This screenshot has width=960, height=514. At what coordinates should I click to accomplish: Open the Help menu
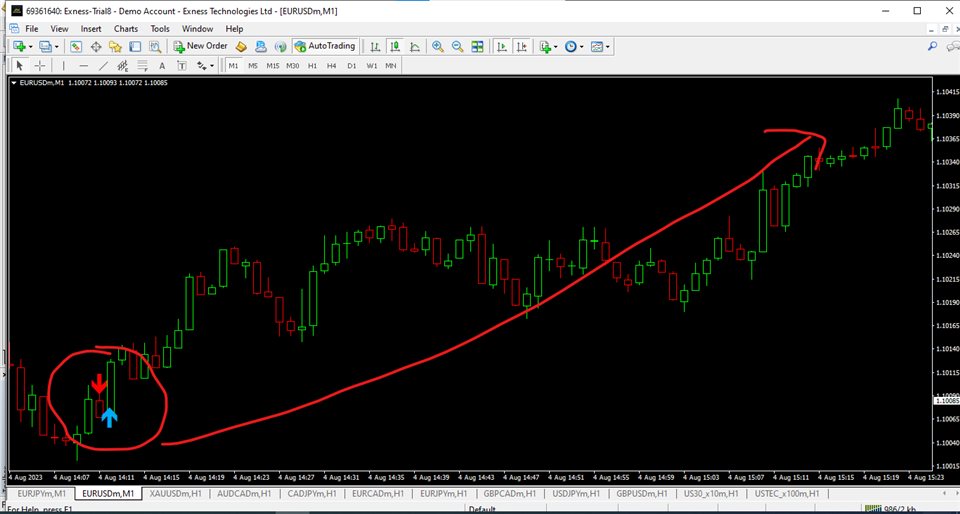(234, 29)
